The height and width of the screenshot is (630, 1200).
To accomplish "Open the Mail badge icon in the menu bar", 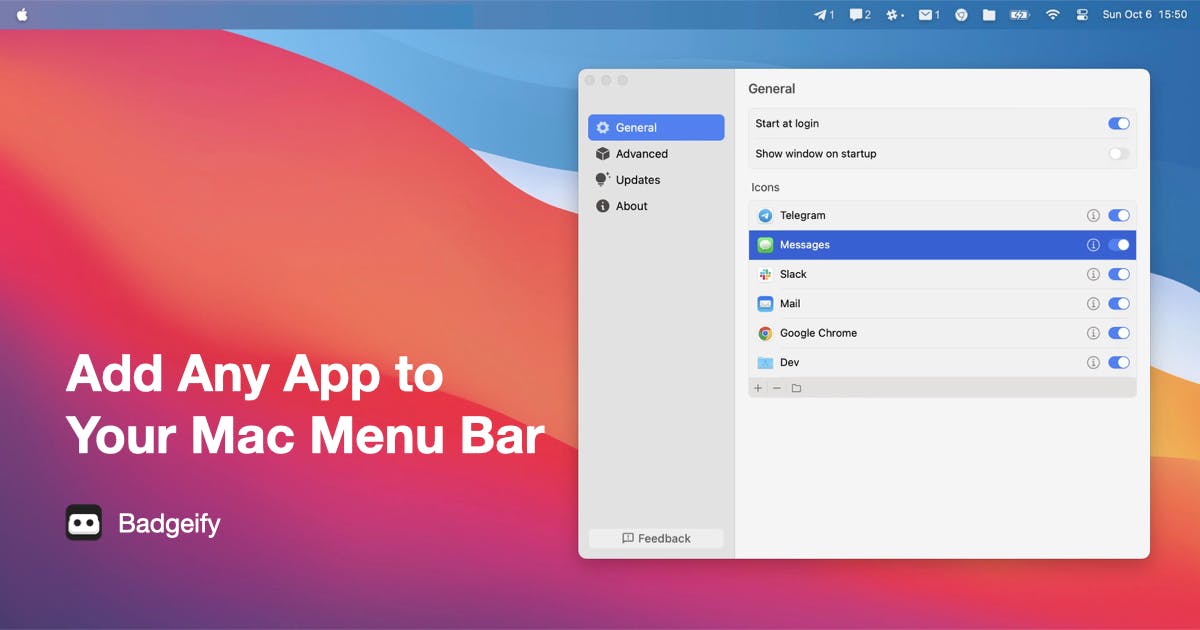I will pyautogui.click(x=929, y=15).
